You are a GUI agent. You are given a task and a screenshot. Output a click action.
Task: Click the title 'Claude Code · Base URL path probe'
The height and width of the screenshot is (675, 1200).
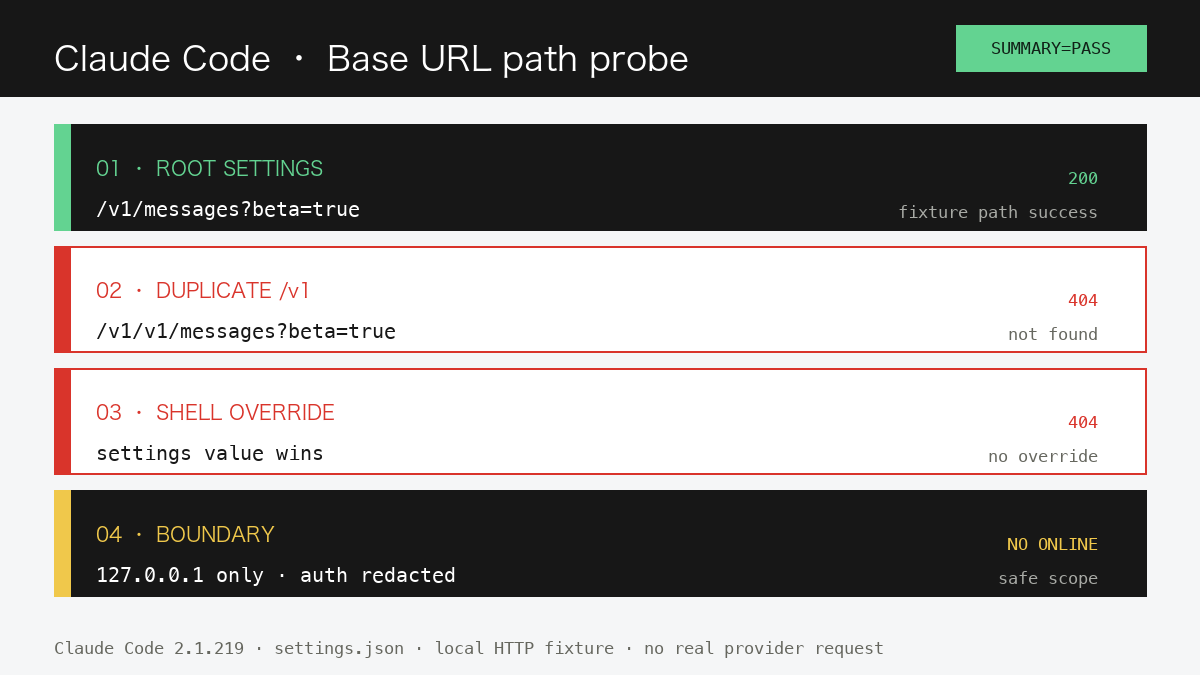pyautogui.click(x=371, y=59)
